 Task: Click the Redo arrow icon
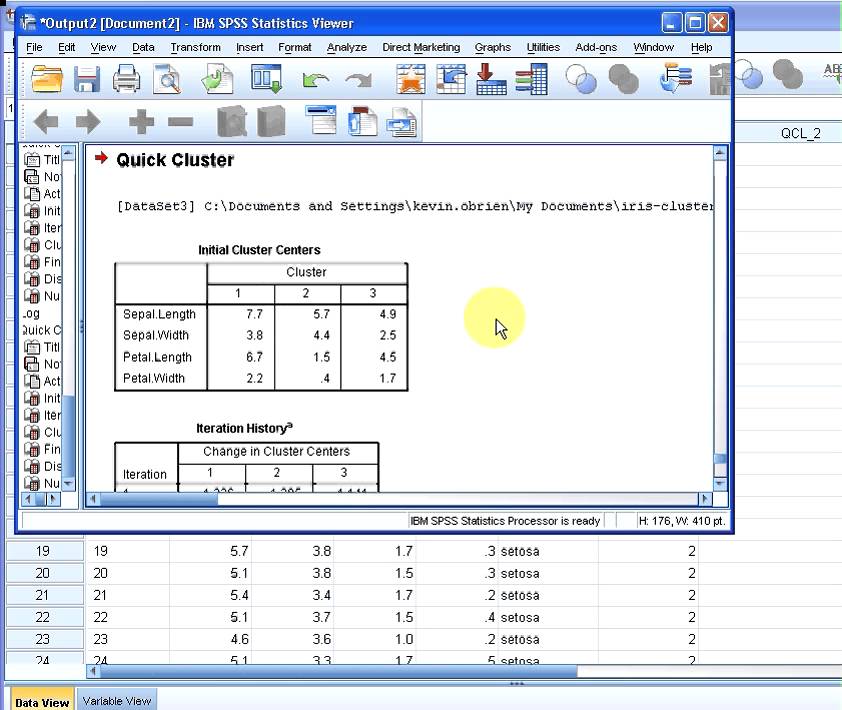[x=359, y=81]
